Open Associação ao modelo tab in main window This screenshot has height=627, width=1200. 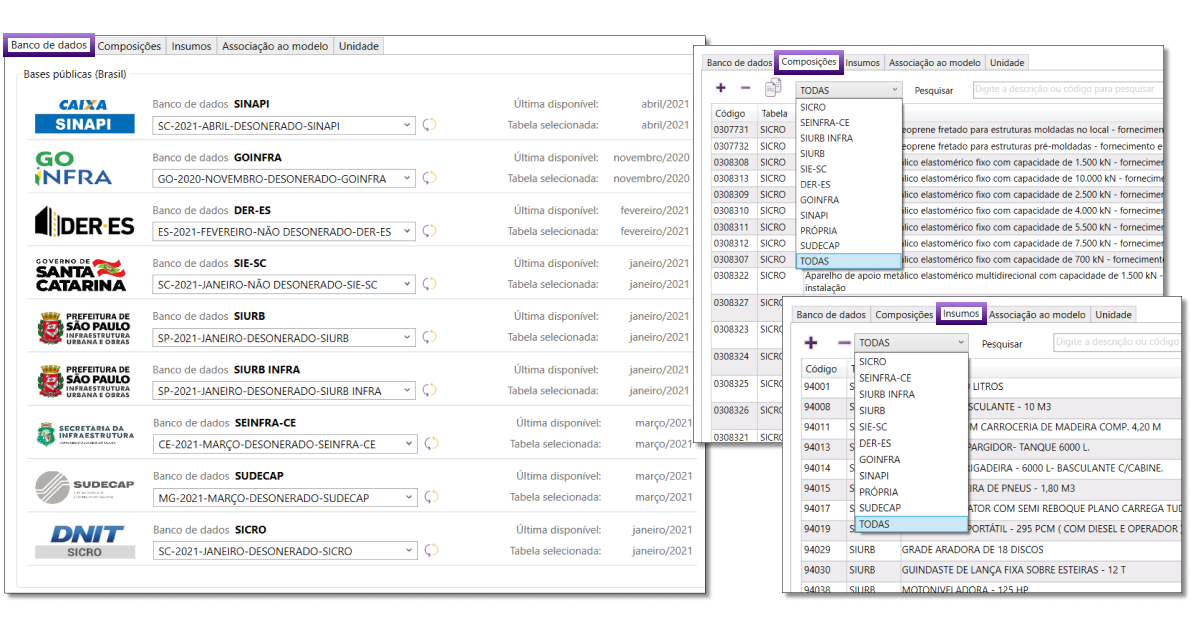[x=275, y=46]
